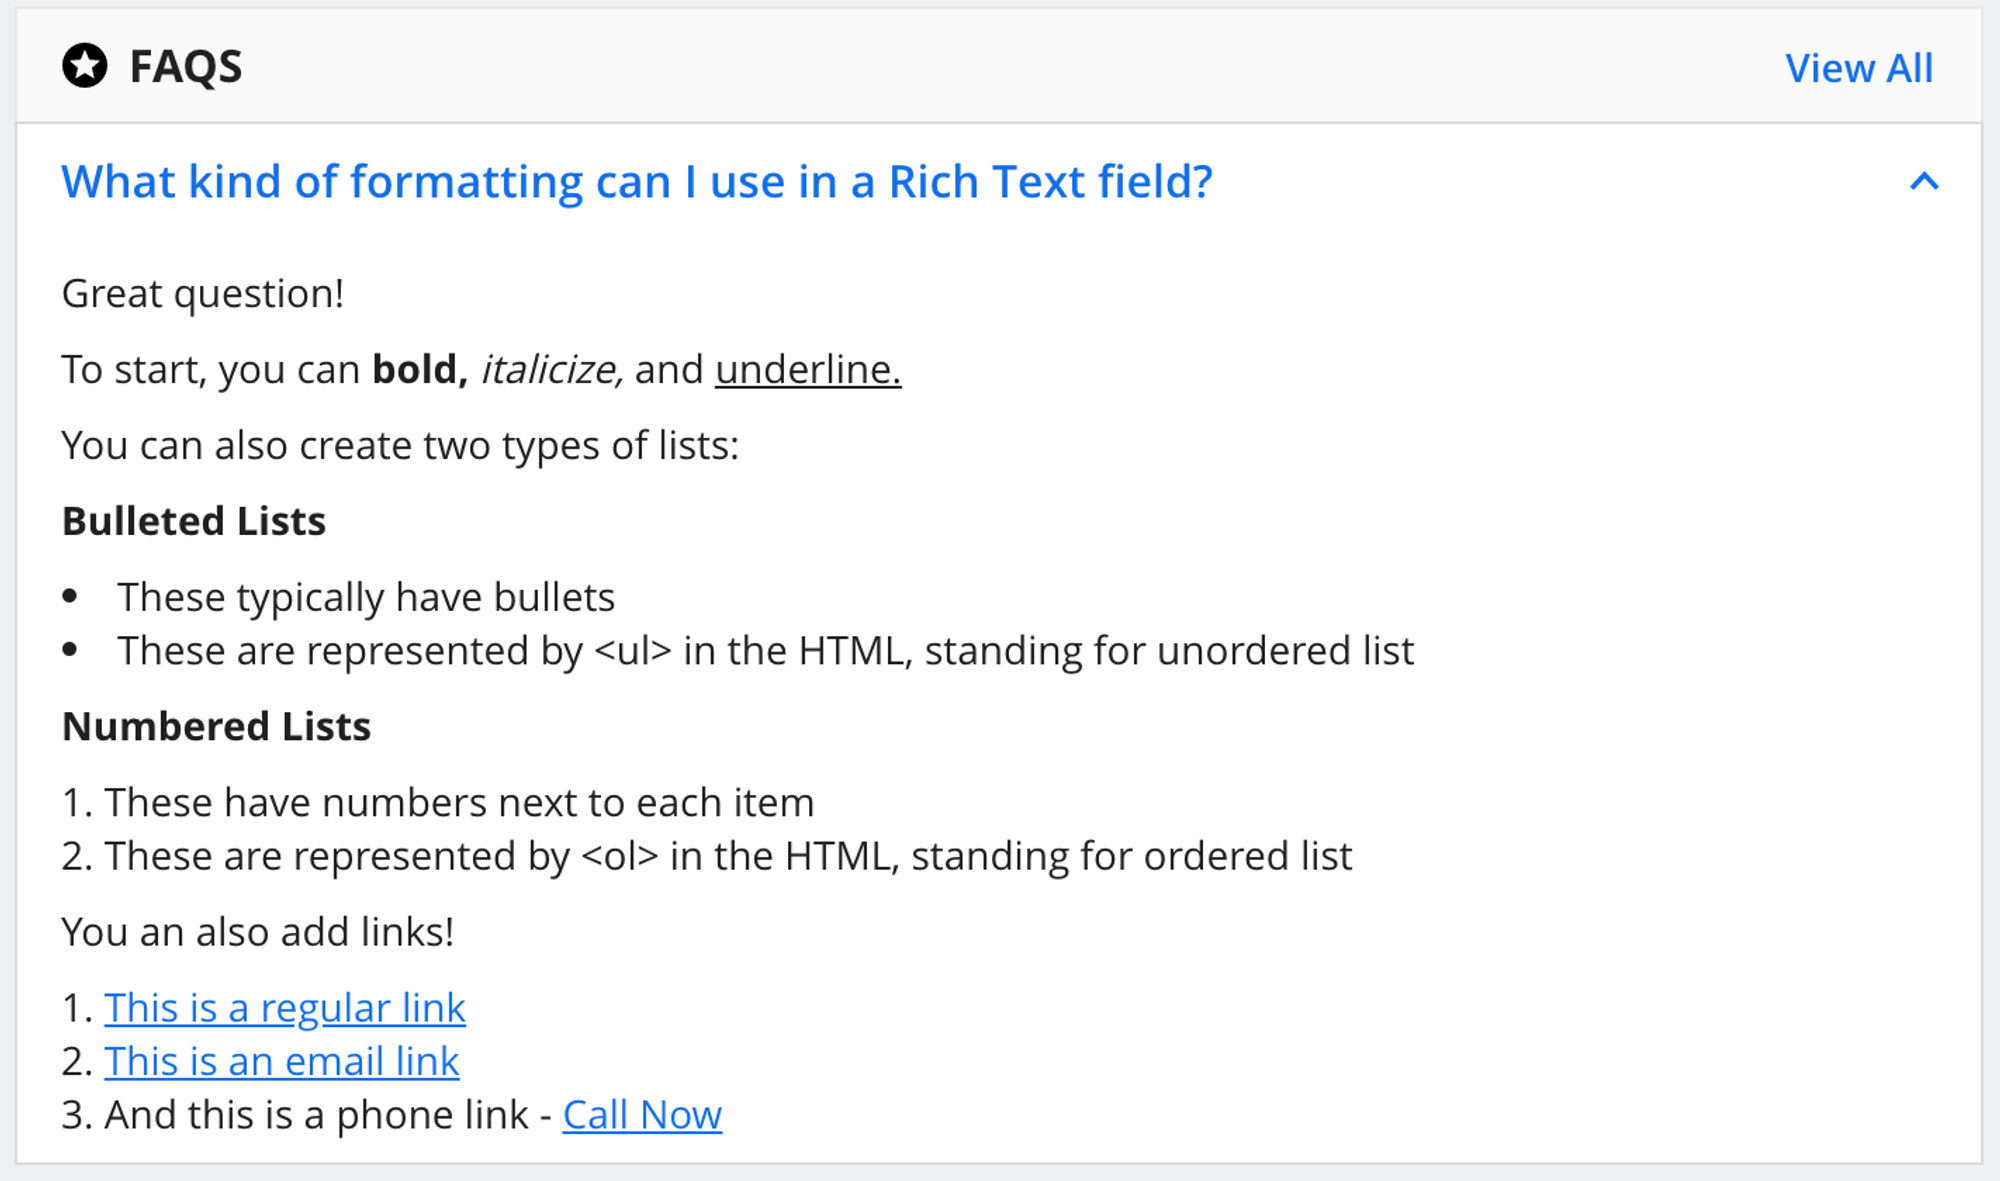Open the 'This is an email link'
The width and height of the screenshot is (2000, 1181).
[x=282, y=1061]
